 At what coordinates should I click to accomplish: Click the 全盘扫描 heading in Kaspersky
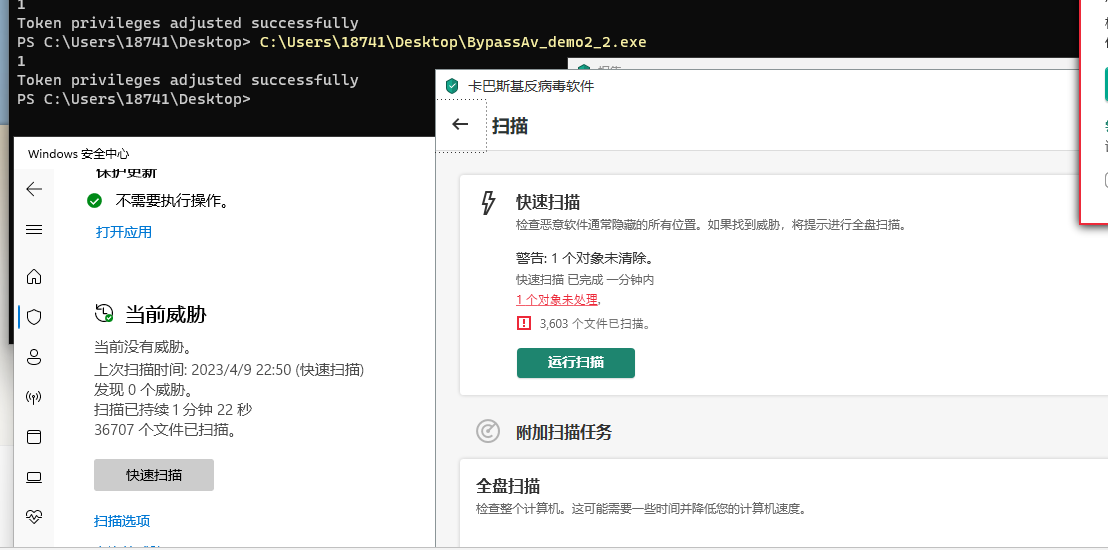coord(508,486)
